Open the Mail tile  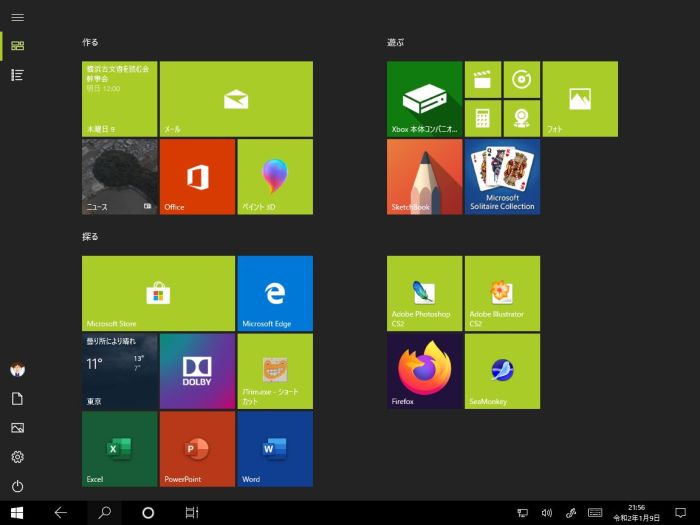[236, 99]
